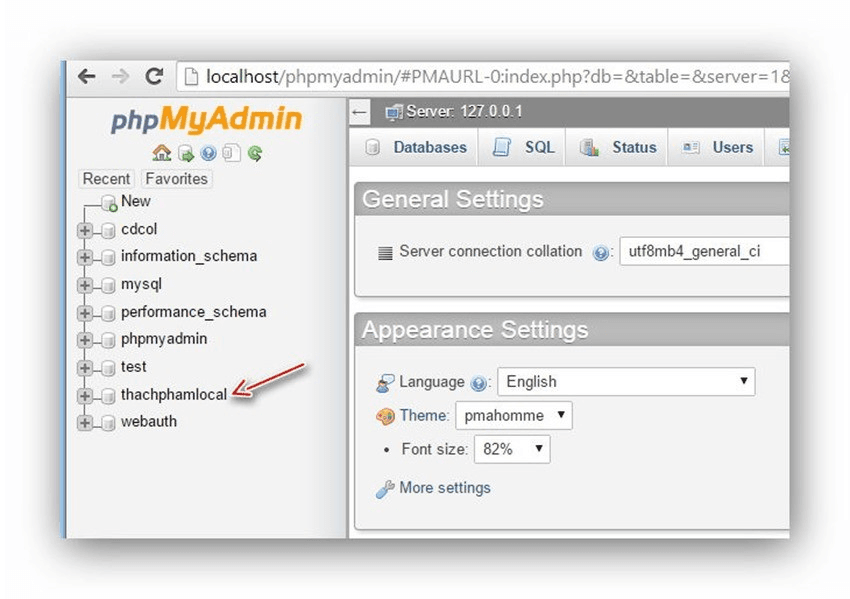Open the Databases tab
850x599 pixels.
(416, 147)
